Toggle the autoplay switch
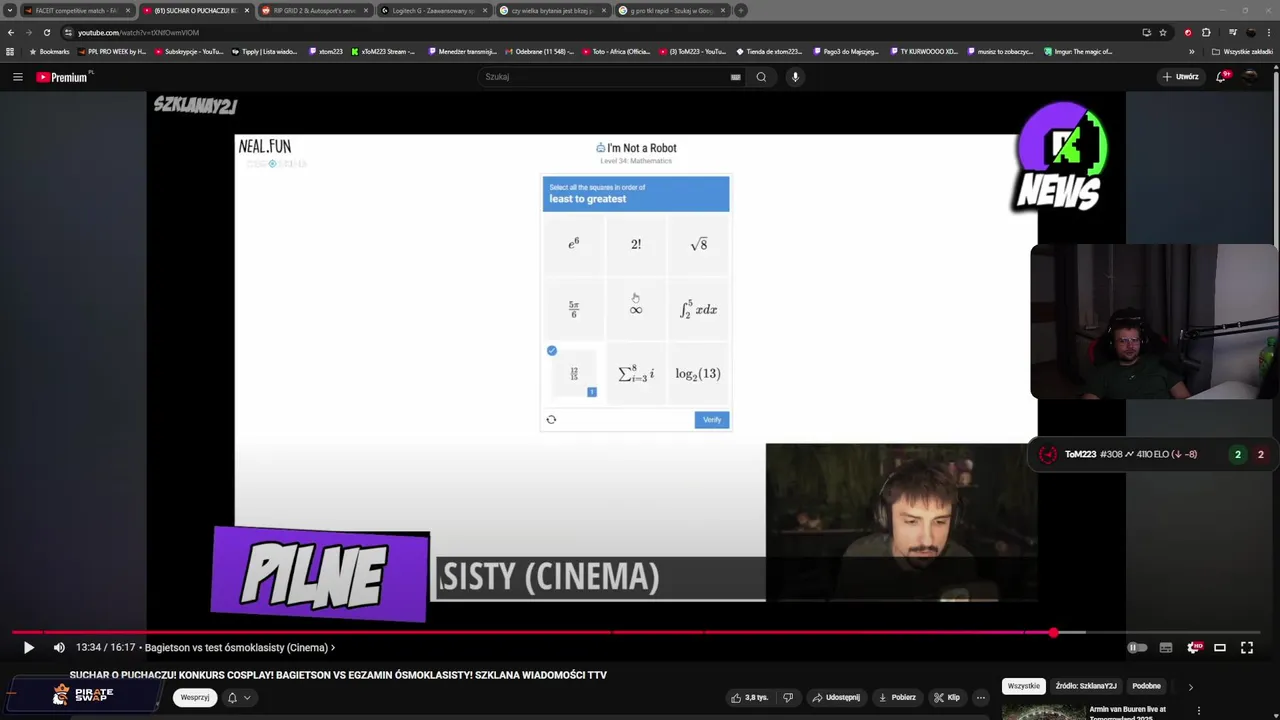1280x720 pixels. click(1137, 647)
